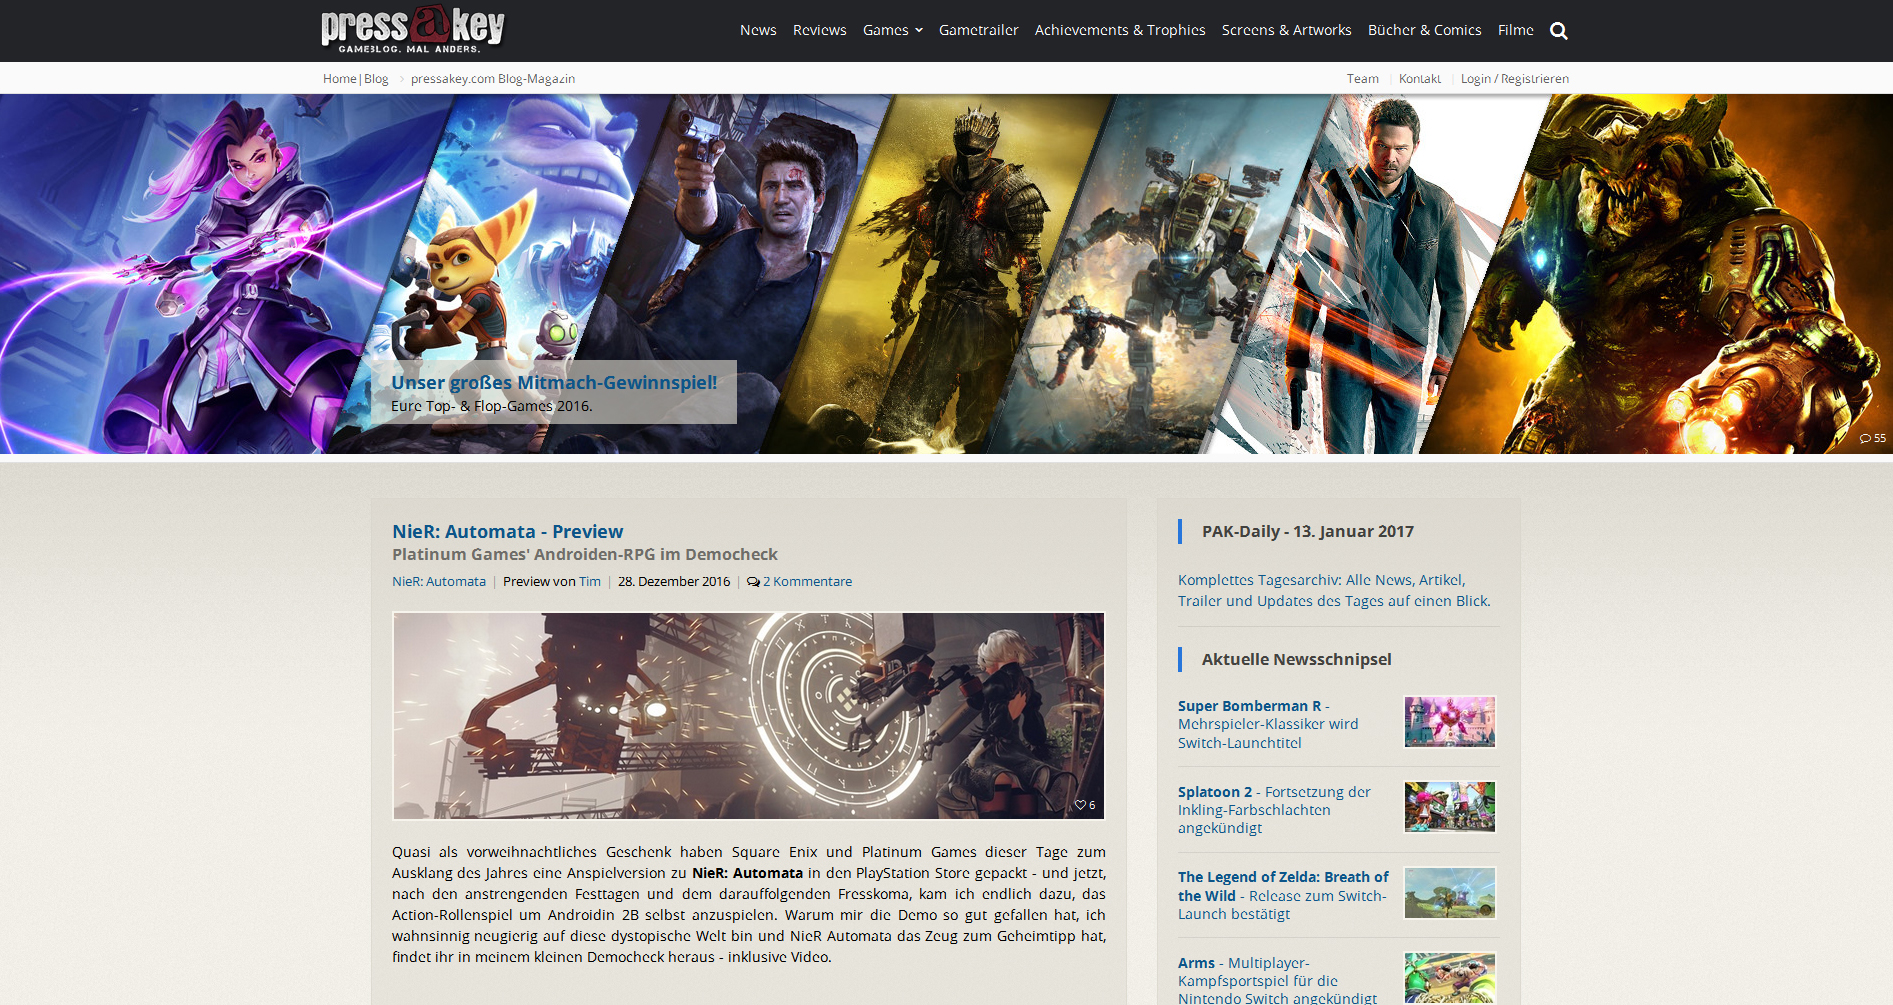The width and height of the screenshot is (1893, 1005).
Task: Open the search magnifier icon
Action: [x=1558, y=31]
